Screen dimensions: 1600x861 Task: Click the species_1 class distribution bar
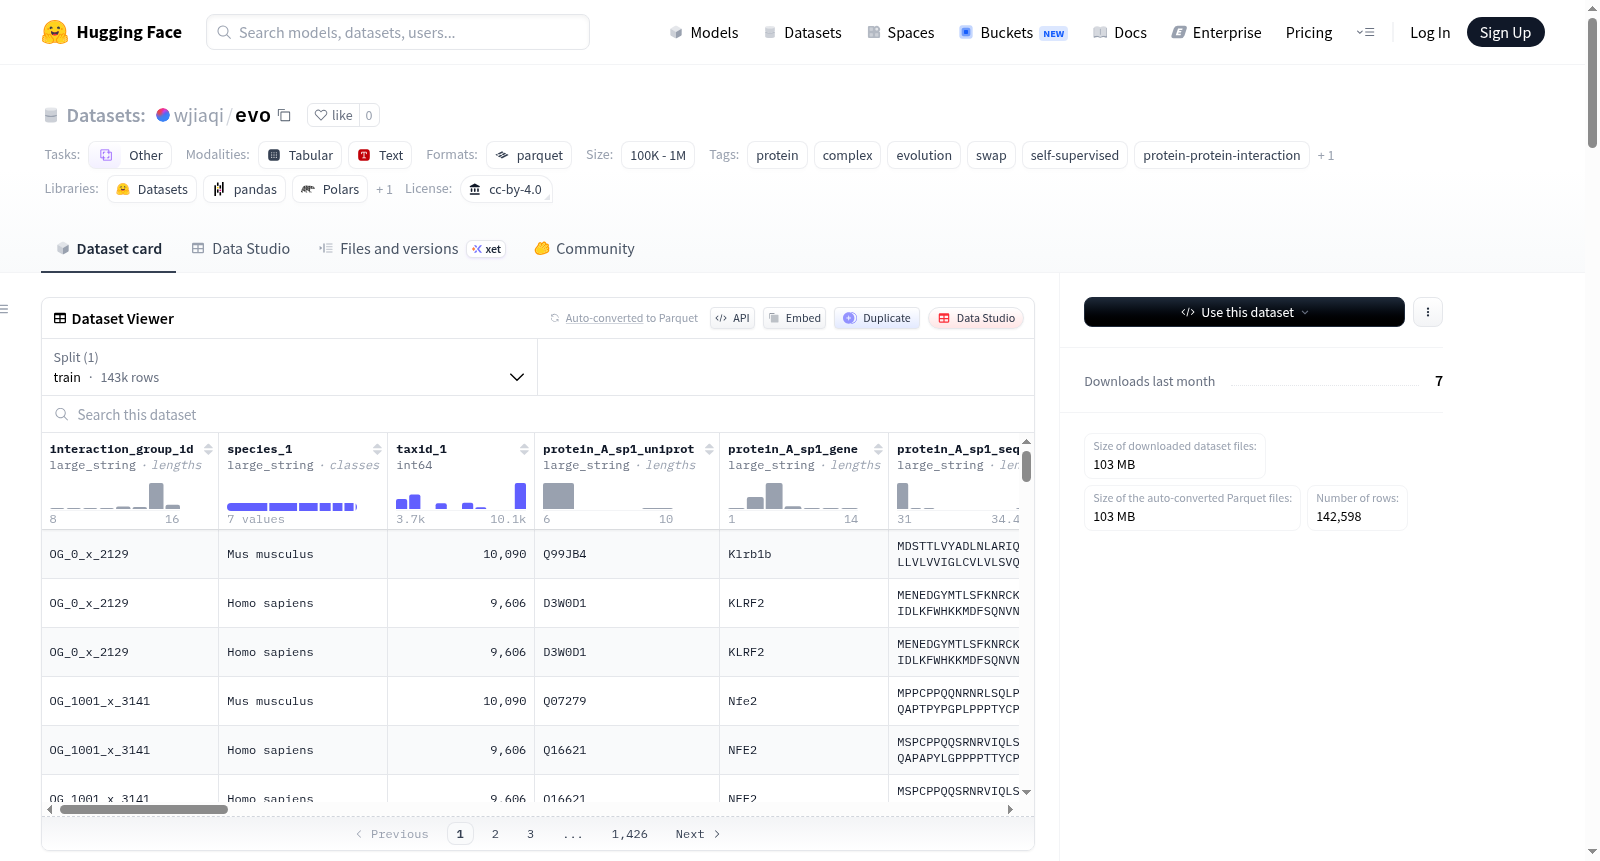point(291,507)
